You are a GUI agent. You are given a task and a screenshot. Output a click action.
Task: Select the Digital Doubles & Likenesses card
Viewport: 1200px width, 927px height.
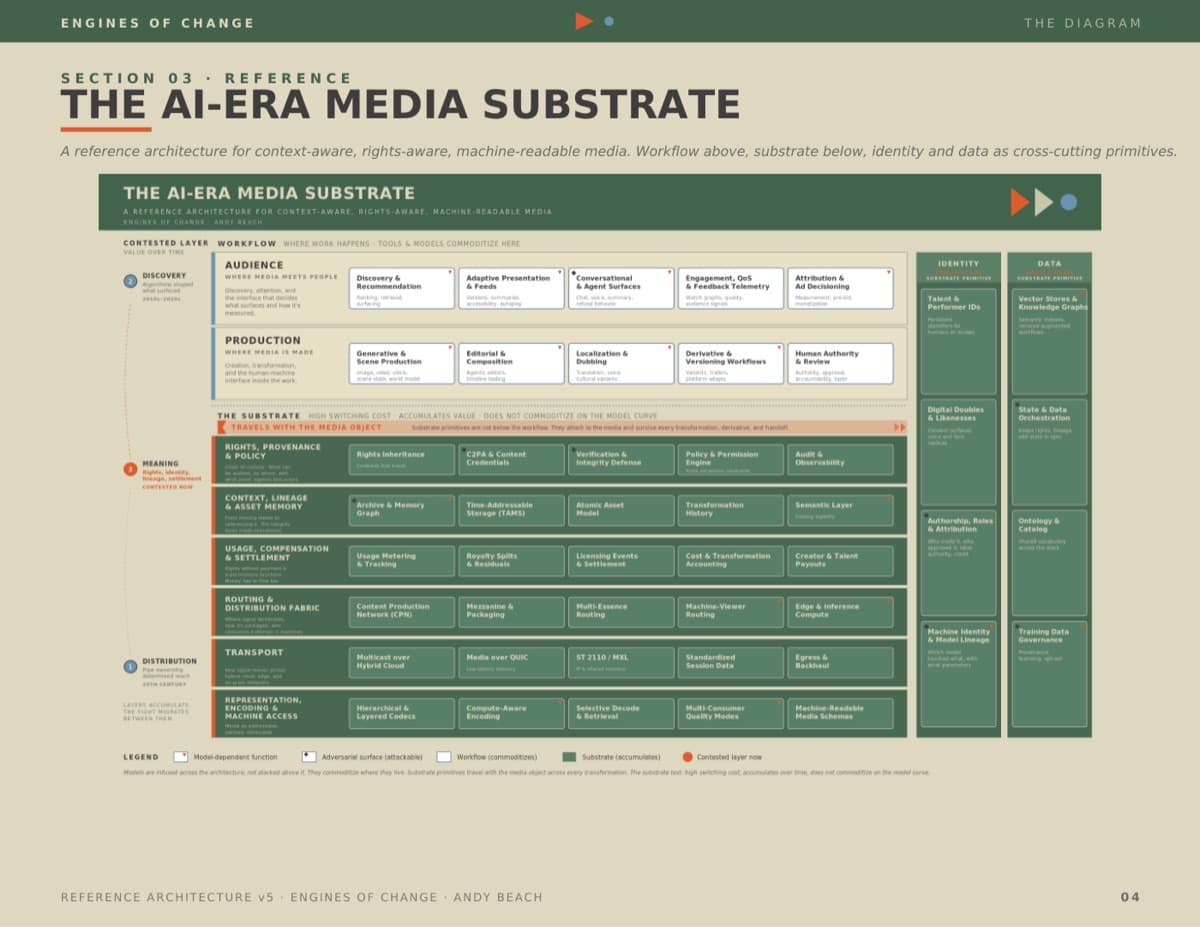(x=958, y=452)
